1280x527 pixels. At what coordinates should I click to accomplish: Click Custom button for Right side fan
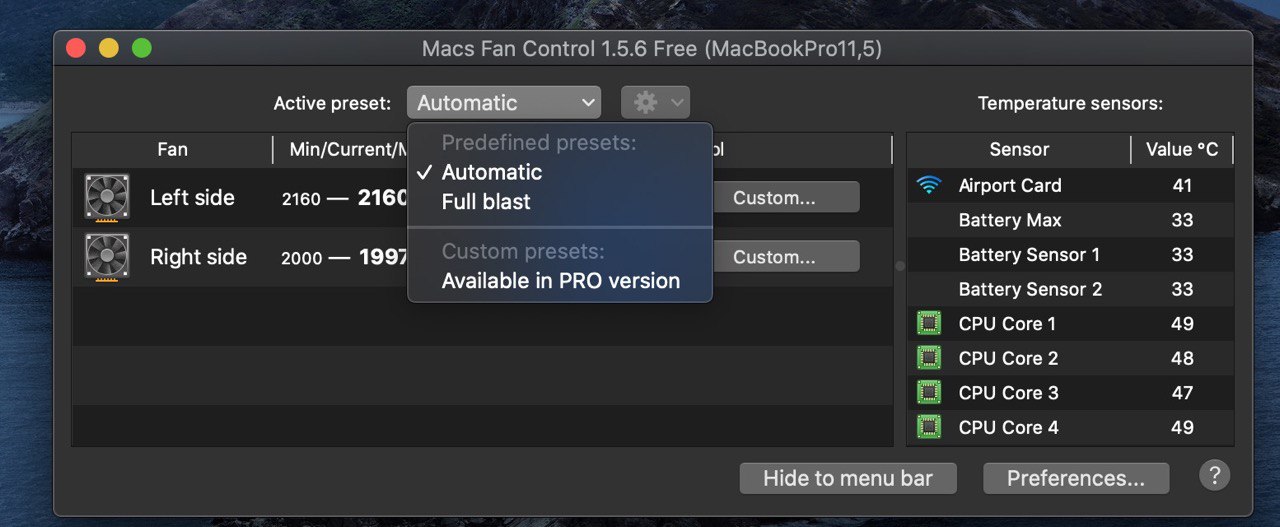click(785, 257)
